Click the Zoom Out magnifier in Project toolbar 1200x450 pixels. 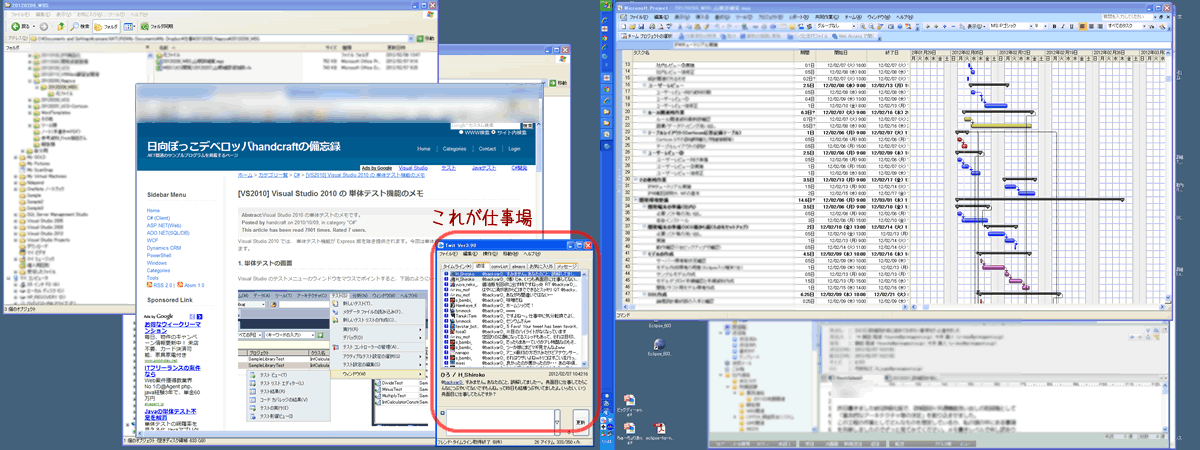tap(871, 26)
